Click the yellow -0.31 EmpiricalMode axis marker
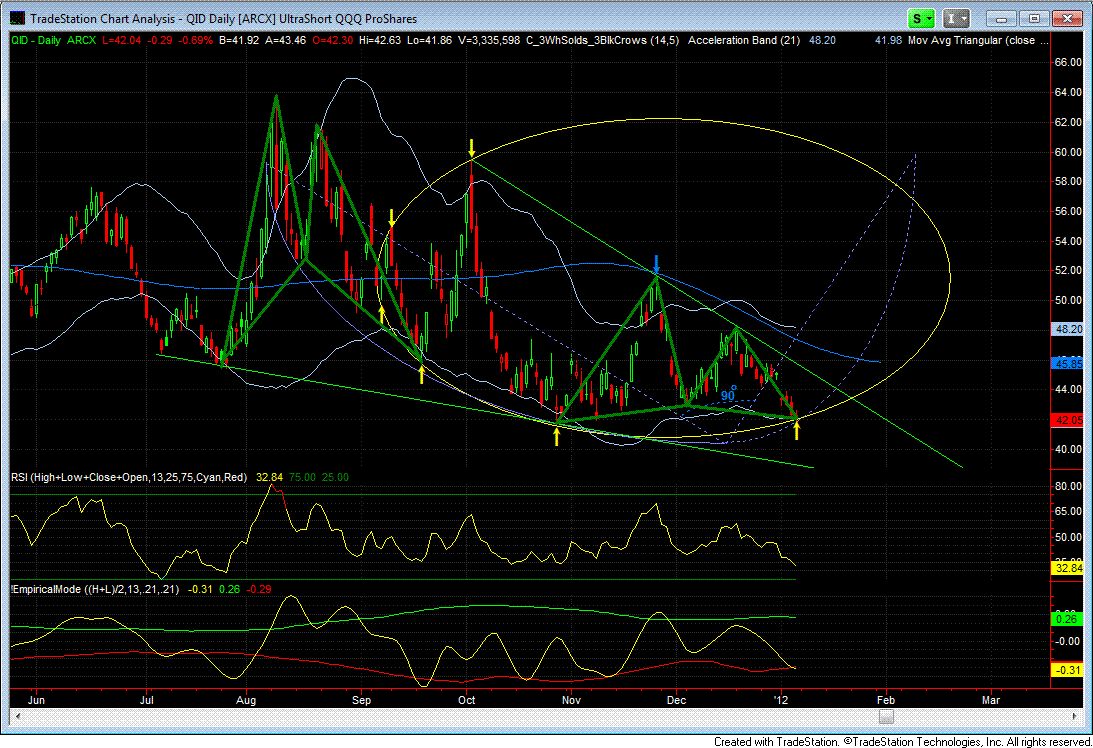 (x=1068, y=670)
